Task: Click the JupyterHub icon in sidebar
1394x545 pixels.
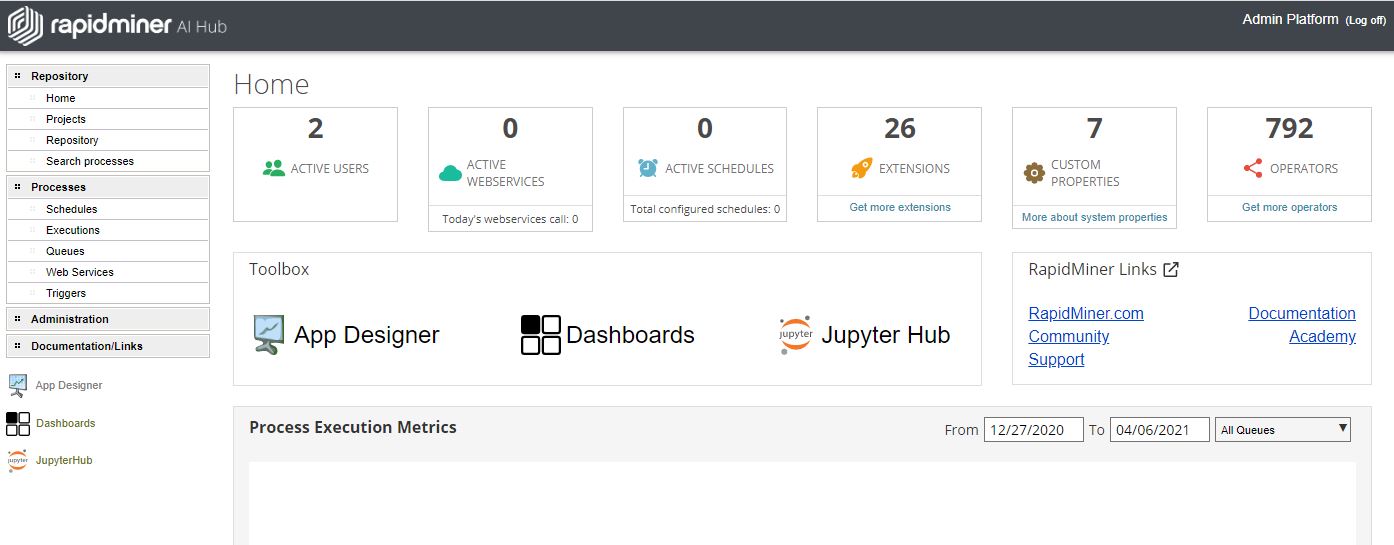Action: point(17,460)
